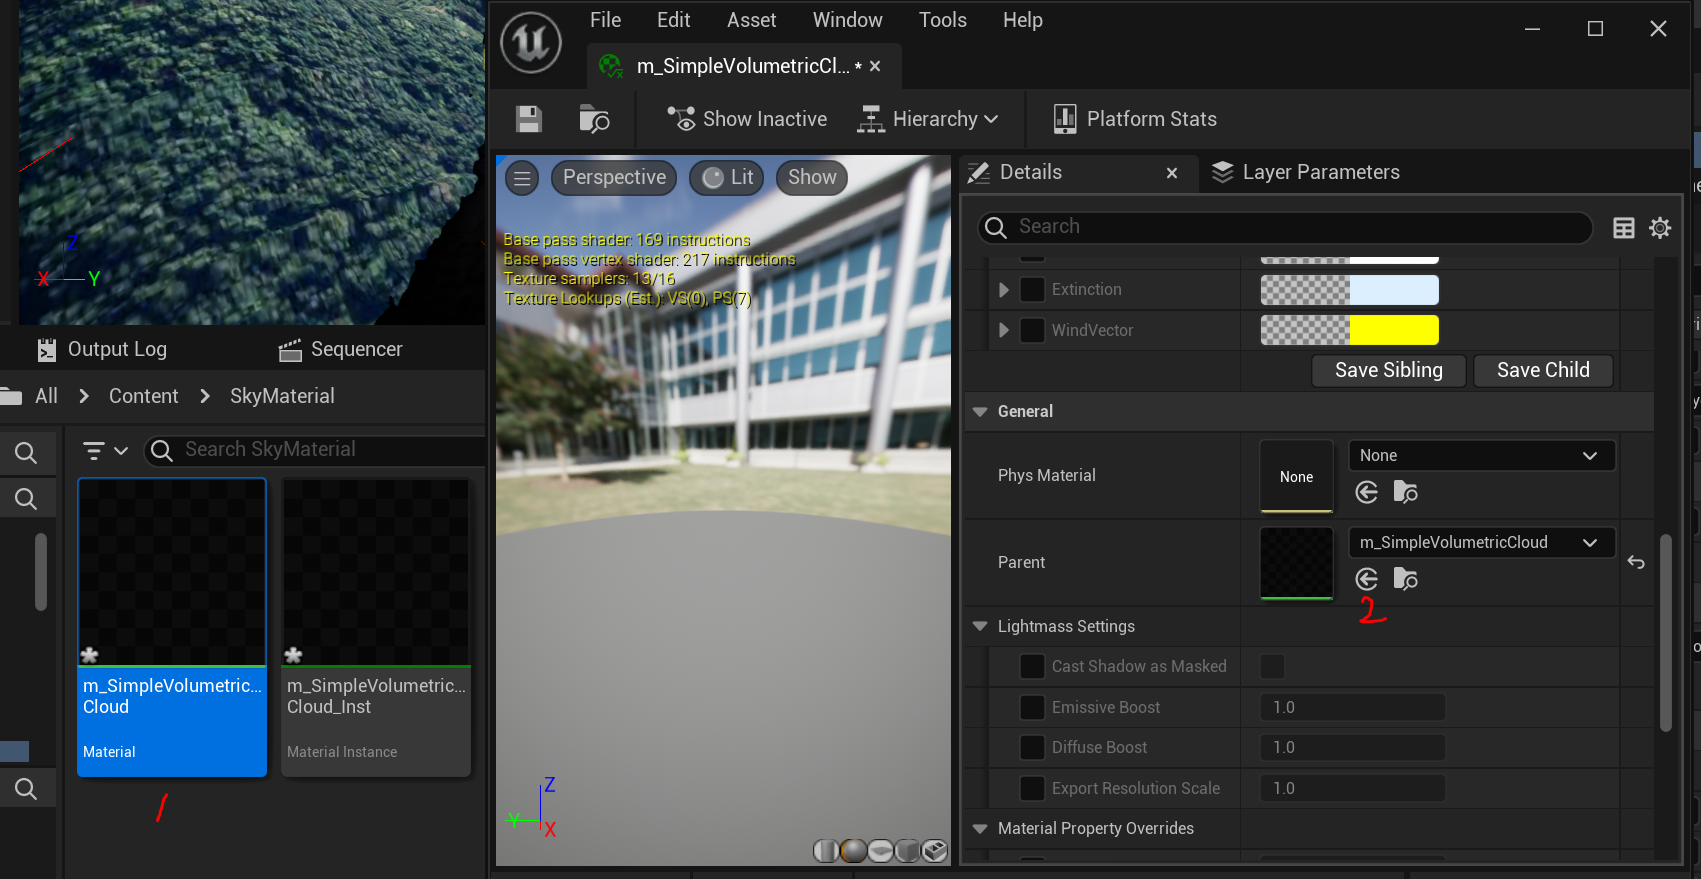Image resolution: width=1701 pixels, height=879 pixels.
Task: Browse to Parent asset in Content Browser
Action: pos(1405,579)
